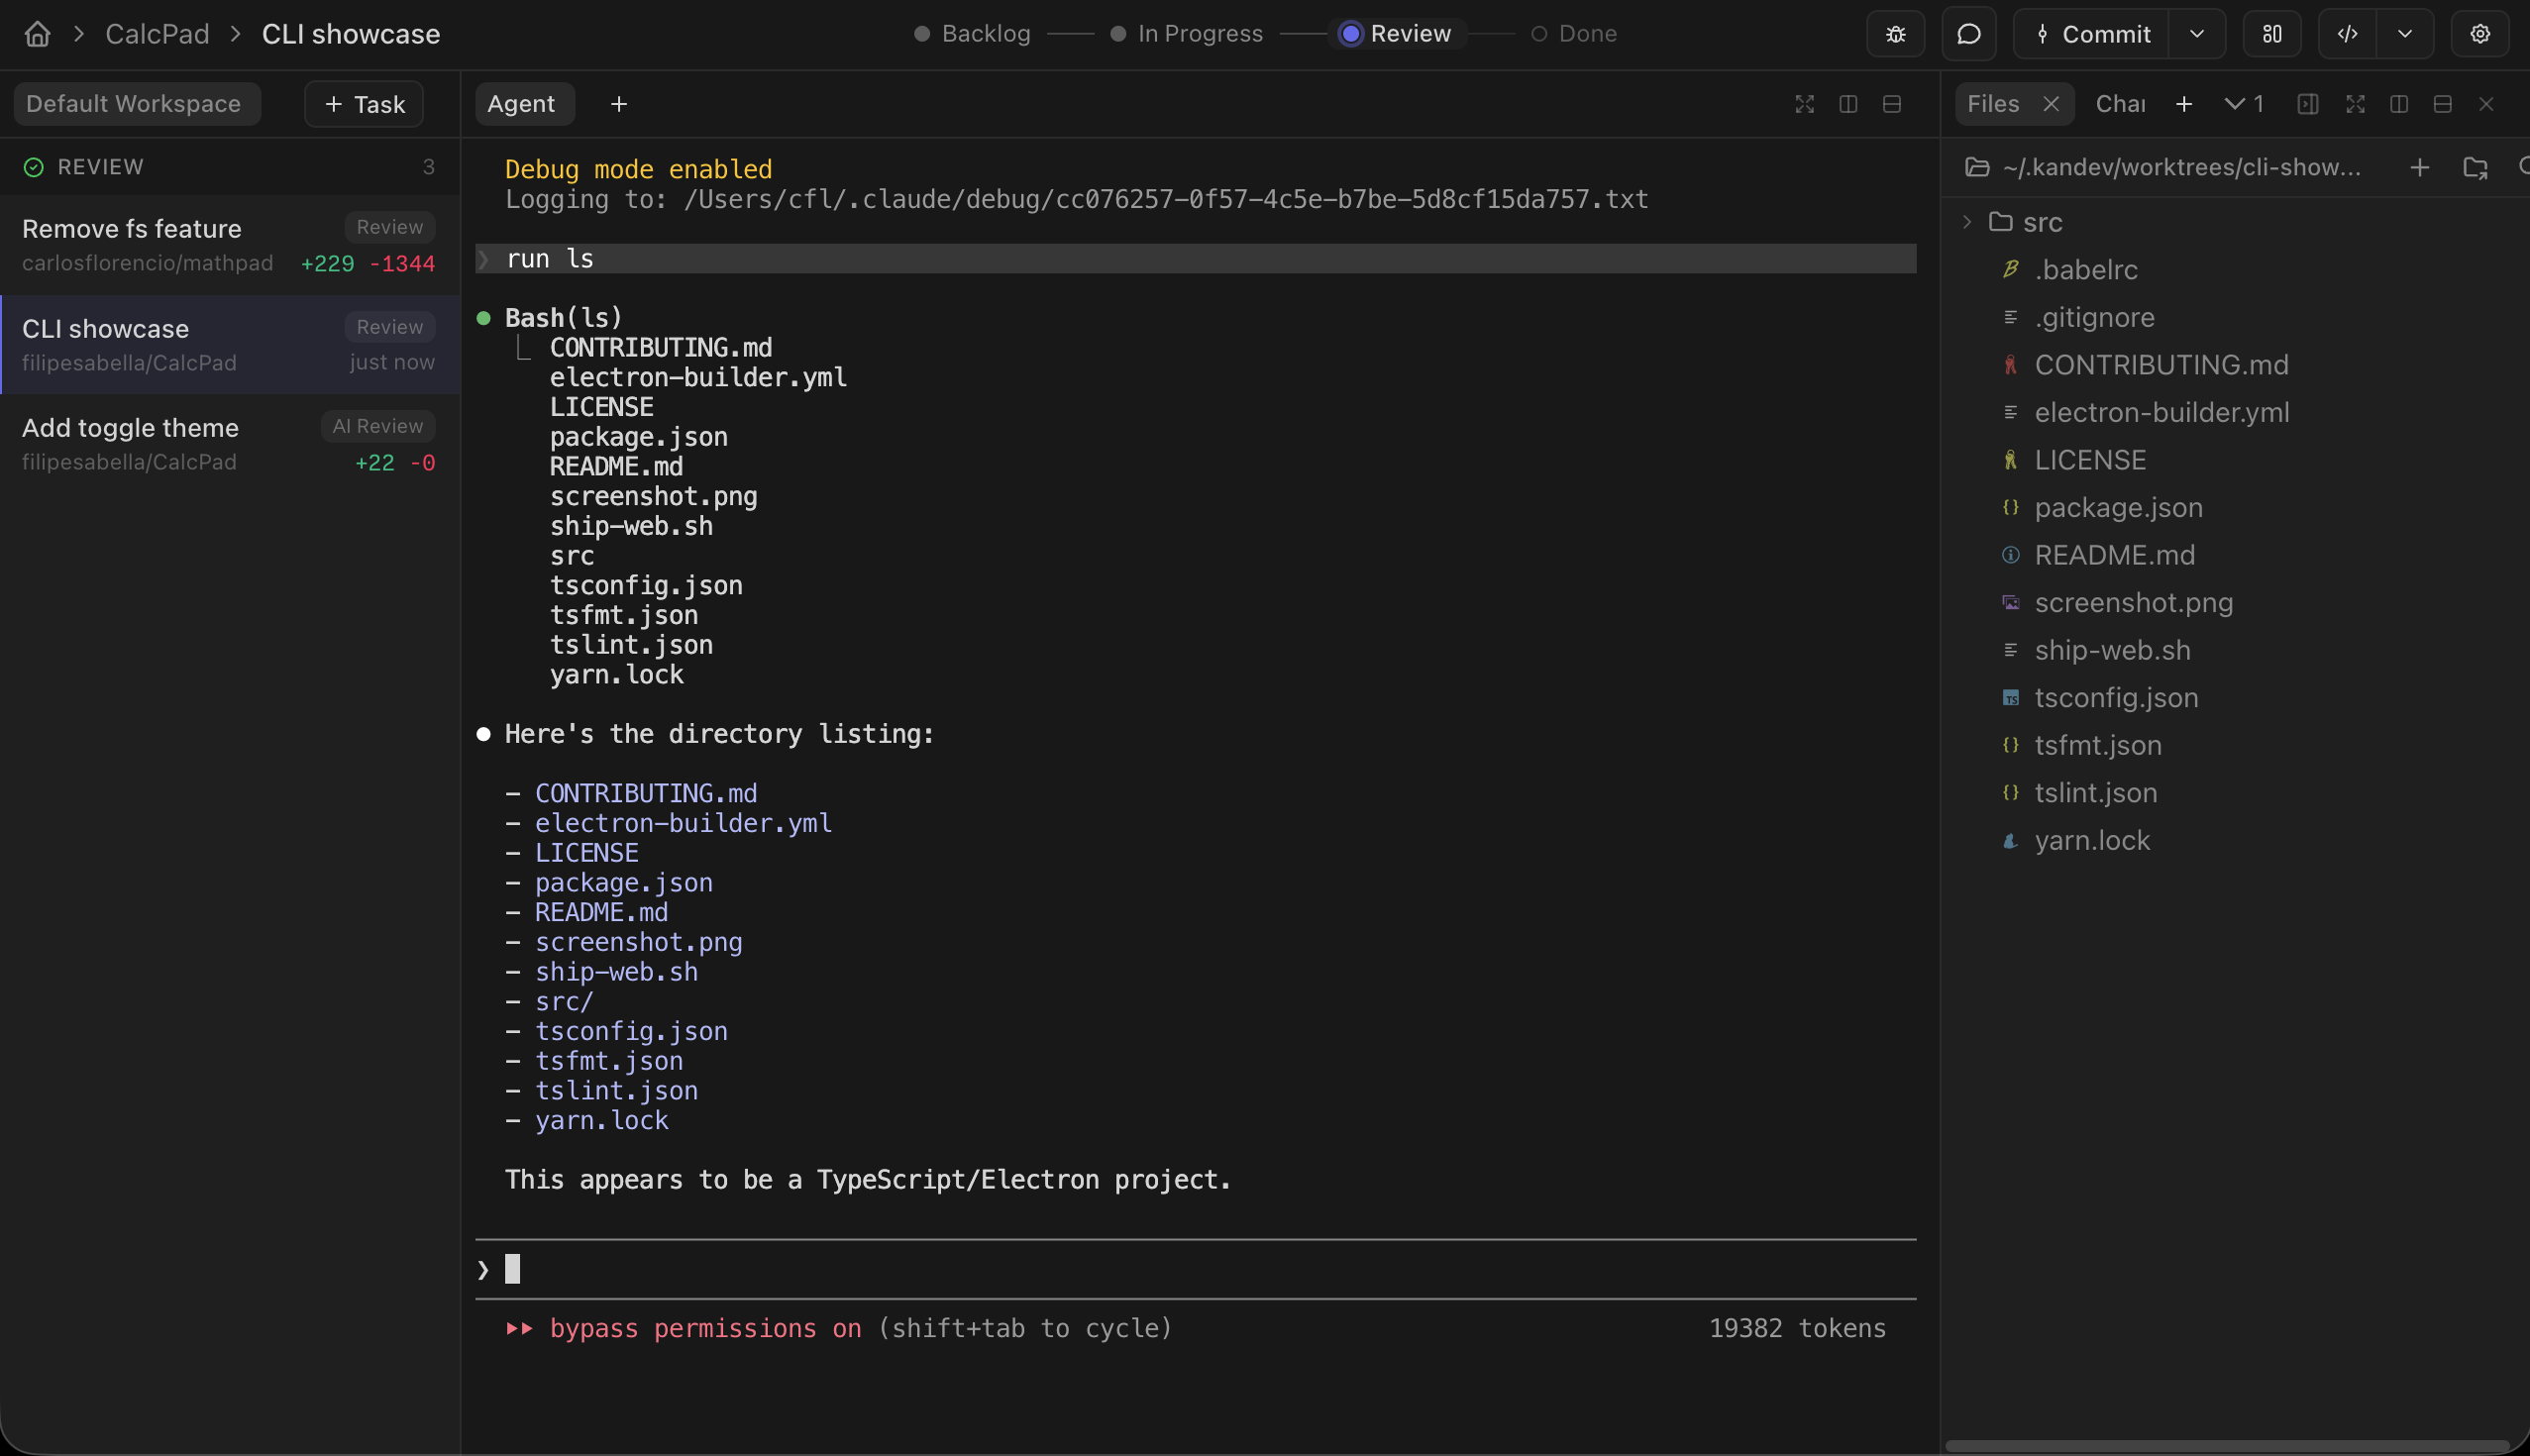Click the 19382 tokens counter
The image size is (2530, 1456).
[x=1797, y=1328]
